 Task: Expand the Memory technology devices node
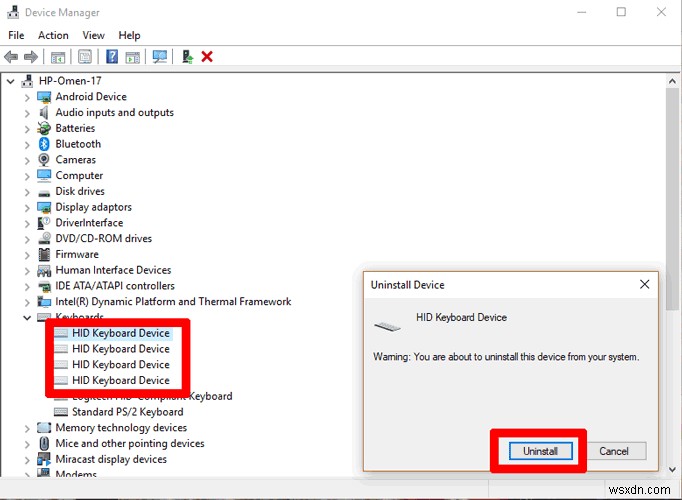pyautogui.click(x=27, y=428)
